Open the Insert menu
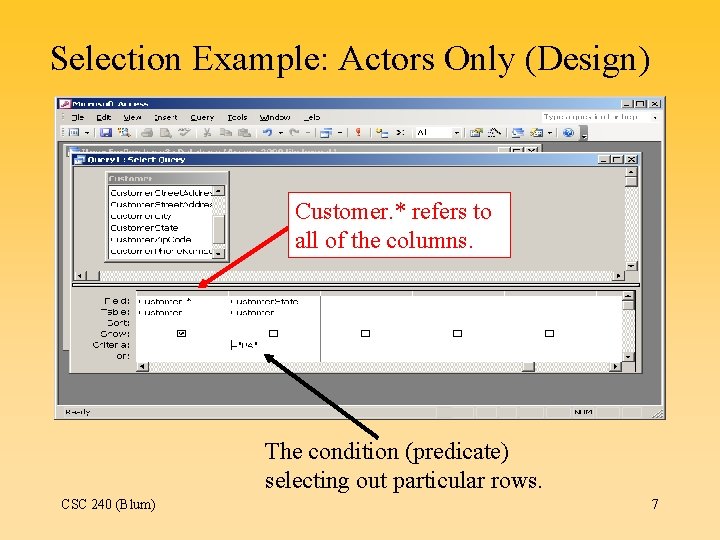Screen dimensions: 720x540 pos(165,118)
